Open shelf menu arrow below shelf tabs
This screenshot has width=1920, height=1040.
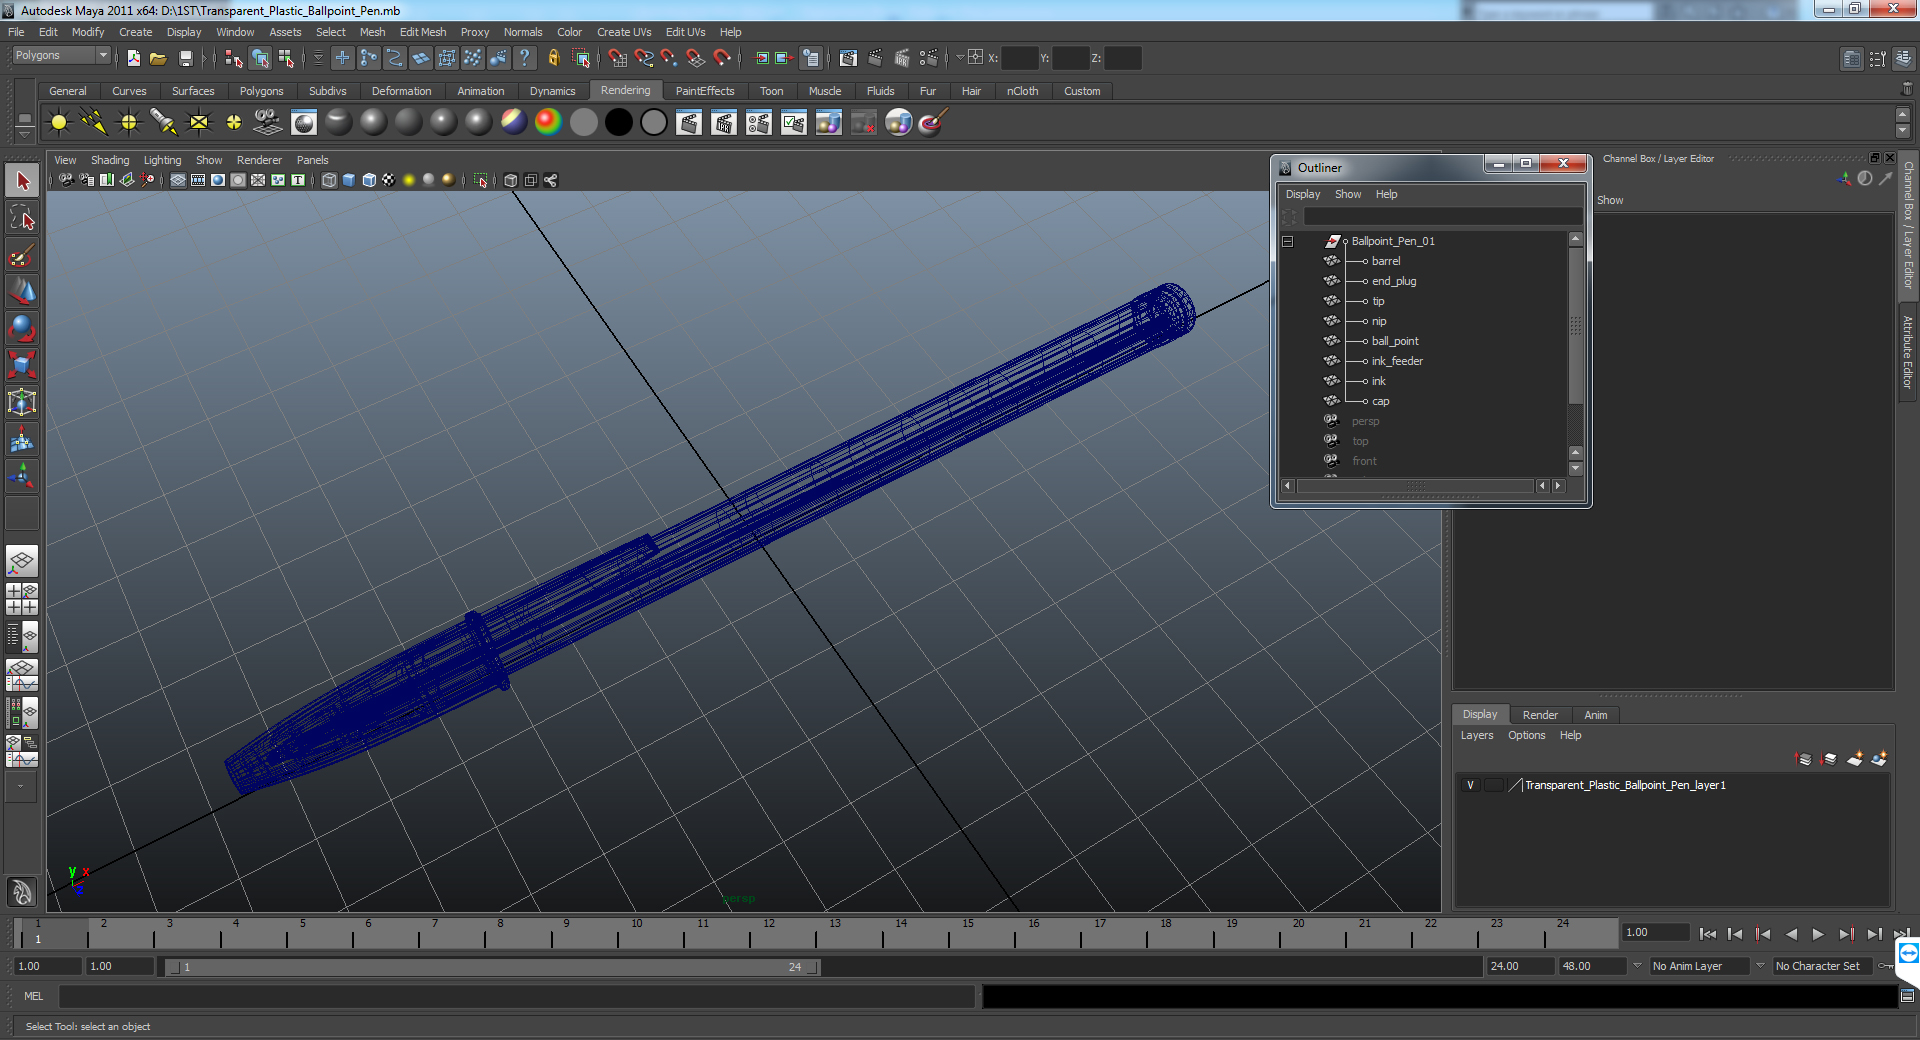24,135
